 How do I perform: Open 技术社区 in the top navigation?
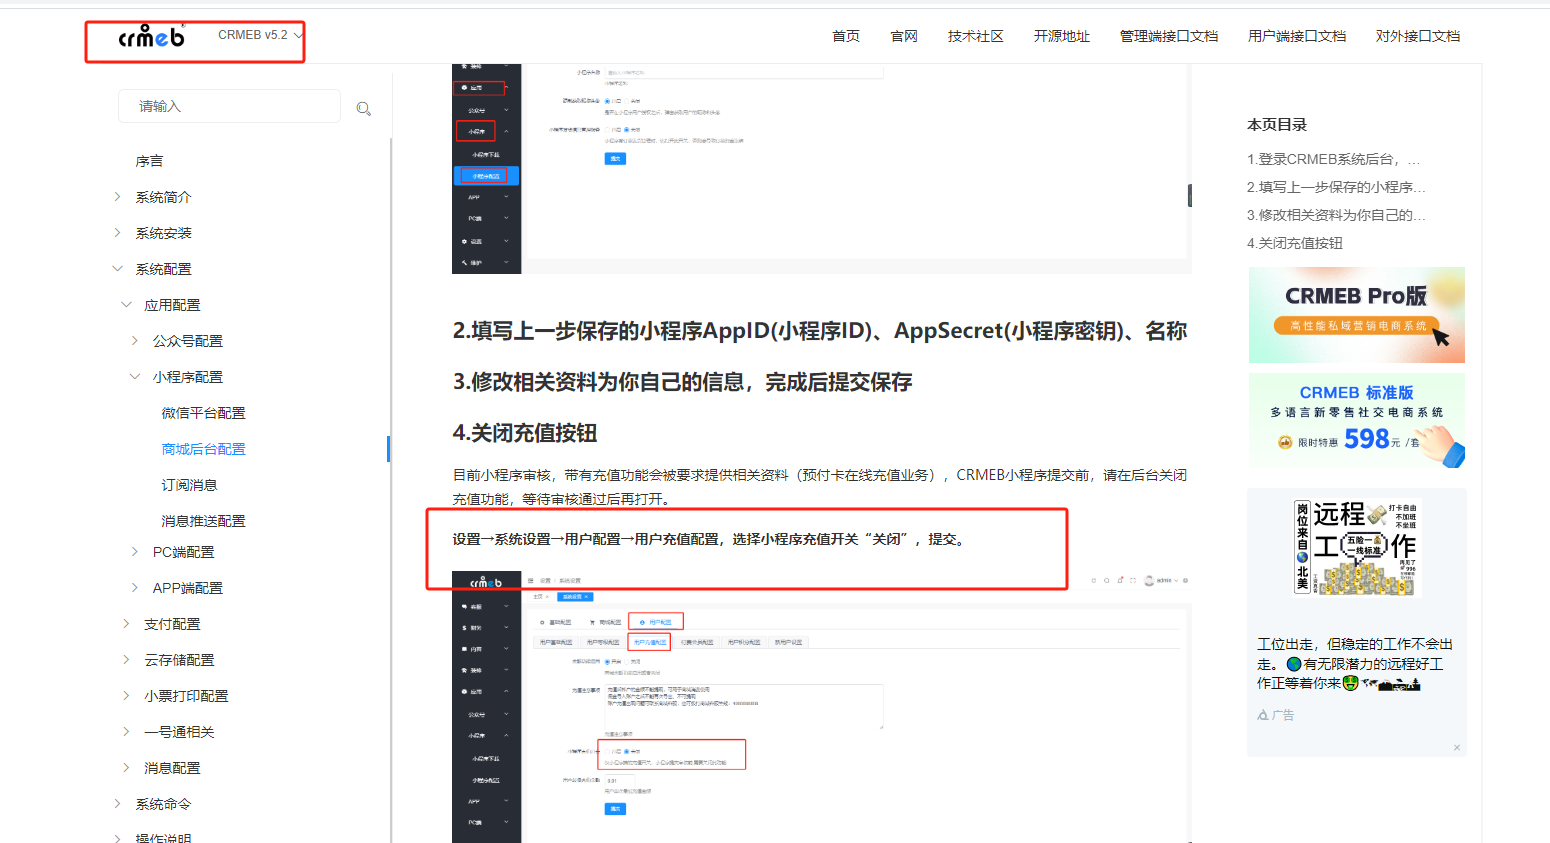[x=976, y=36]
